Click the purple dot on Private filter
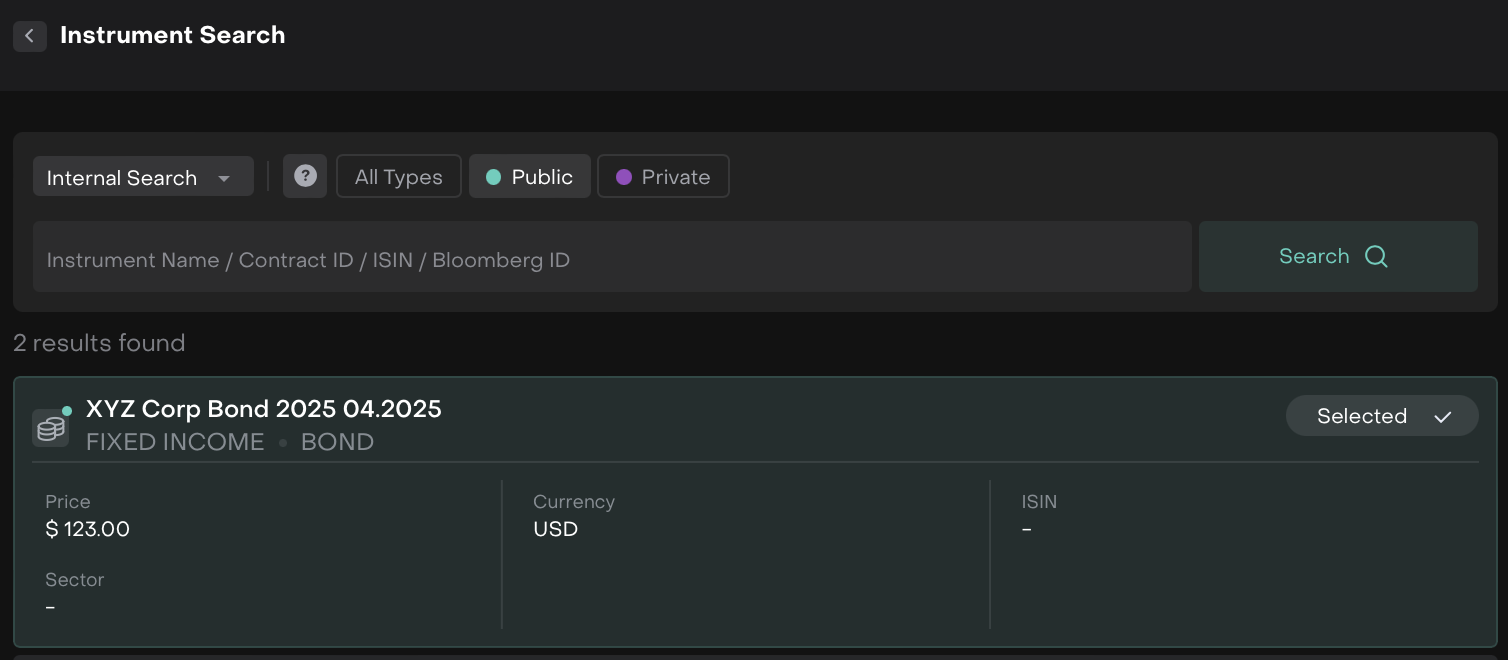1508x660 pixels. [624, 177]
